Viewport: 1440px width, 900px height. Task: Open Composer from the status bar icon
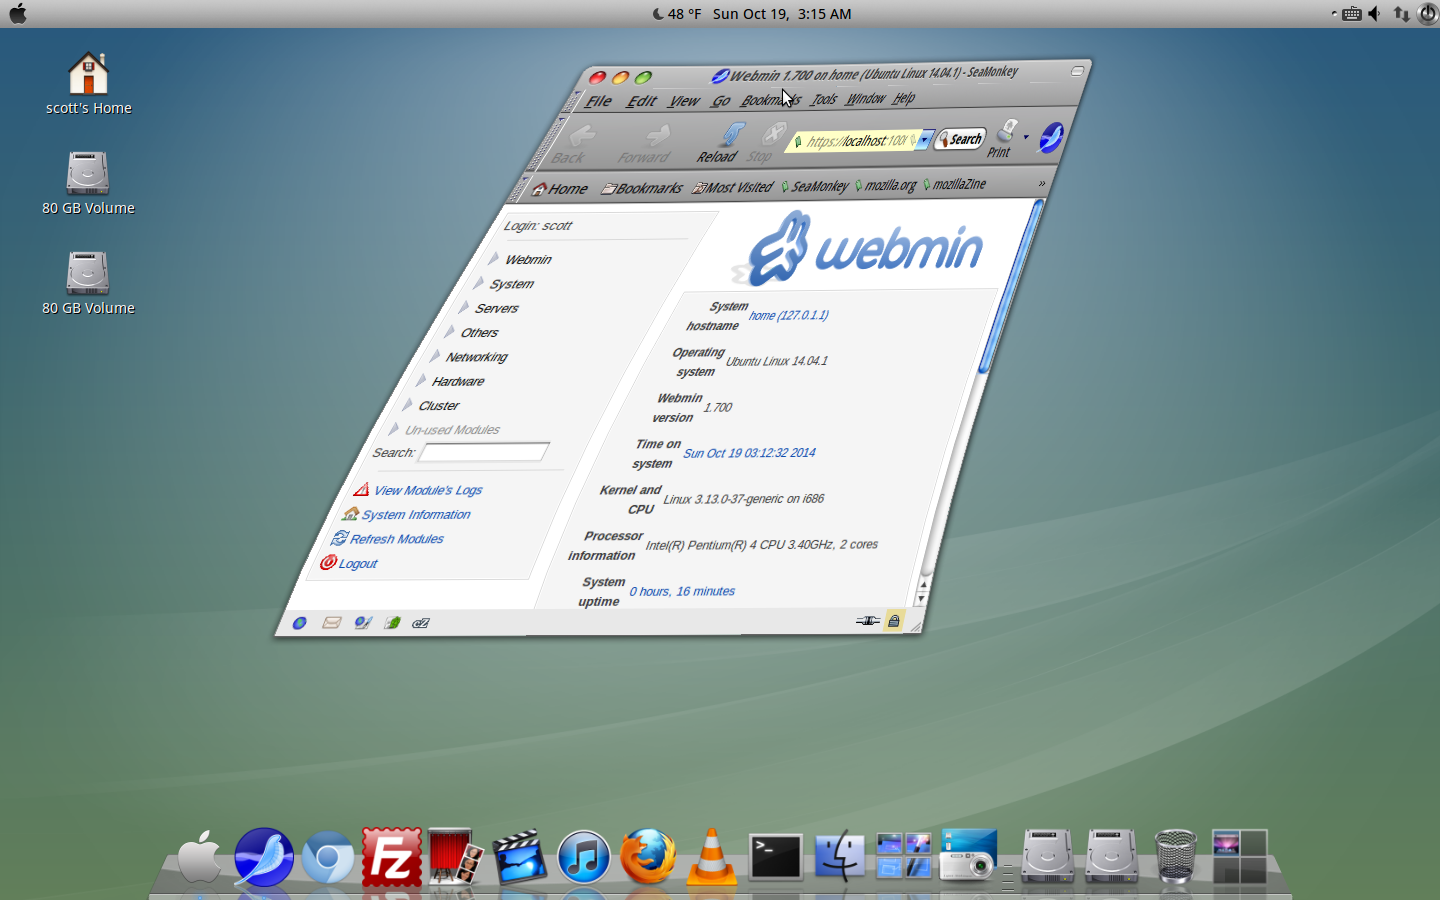[x=362, y=623]
